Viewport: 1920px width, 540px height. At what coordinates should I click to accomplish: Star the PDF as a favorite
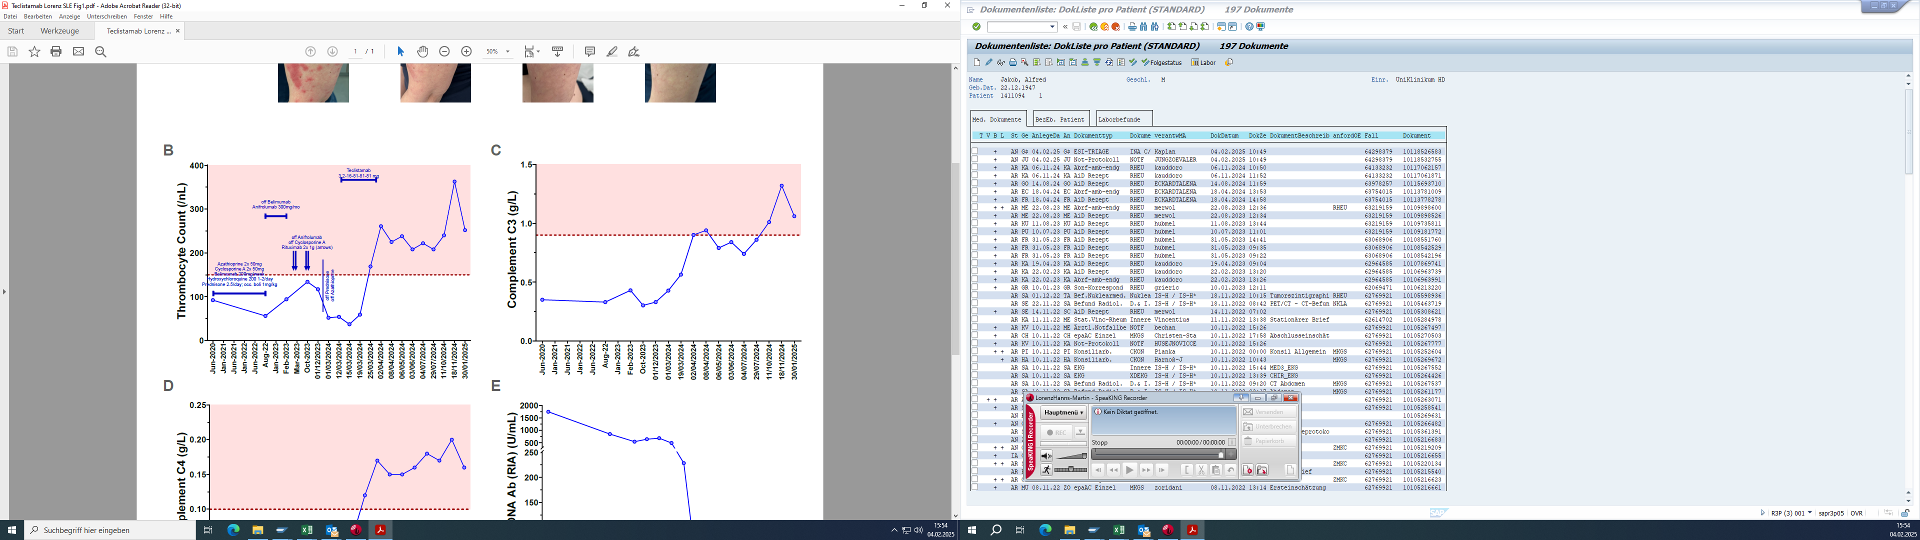tap(34, 51)
